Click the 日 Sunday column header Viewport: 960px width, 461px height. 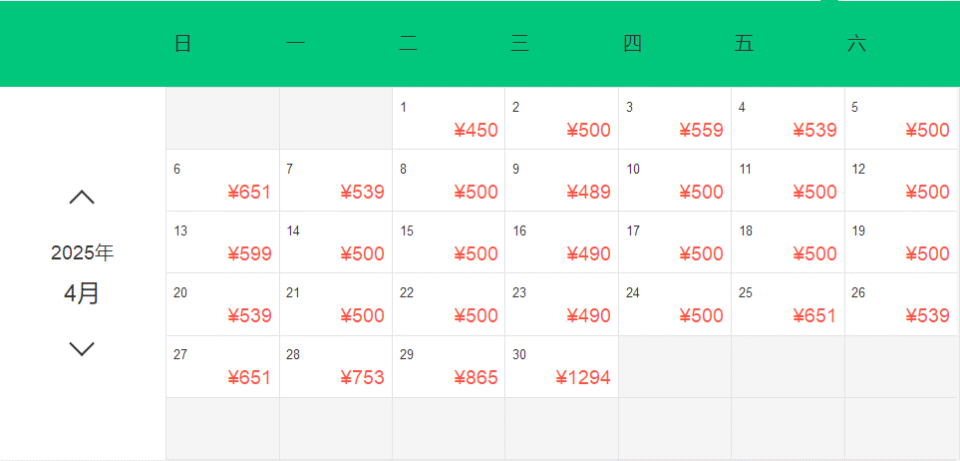pos(182,44)
